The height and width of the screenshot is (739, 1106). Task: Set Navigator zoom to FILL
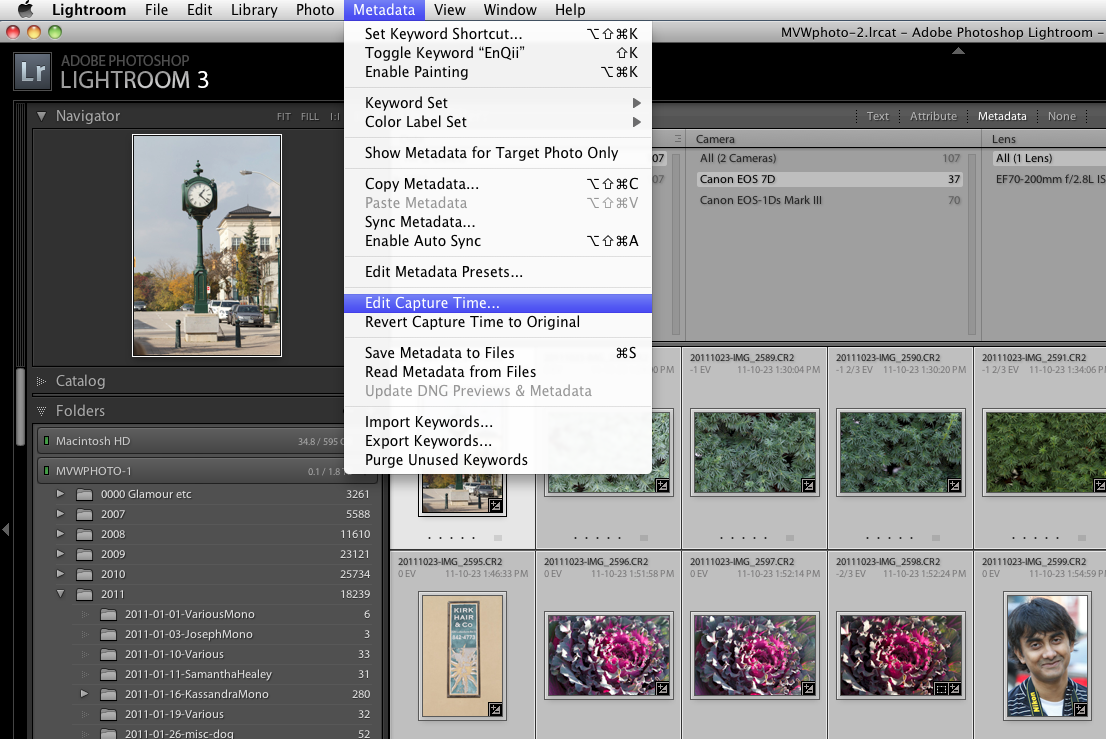pyautogui.click(x=310, y=117)
